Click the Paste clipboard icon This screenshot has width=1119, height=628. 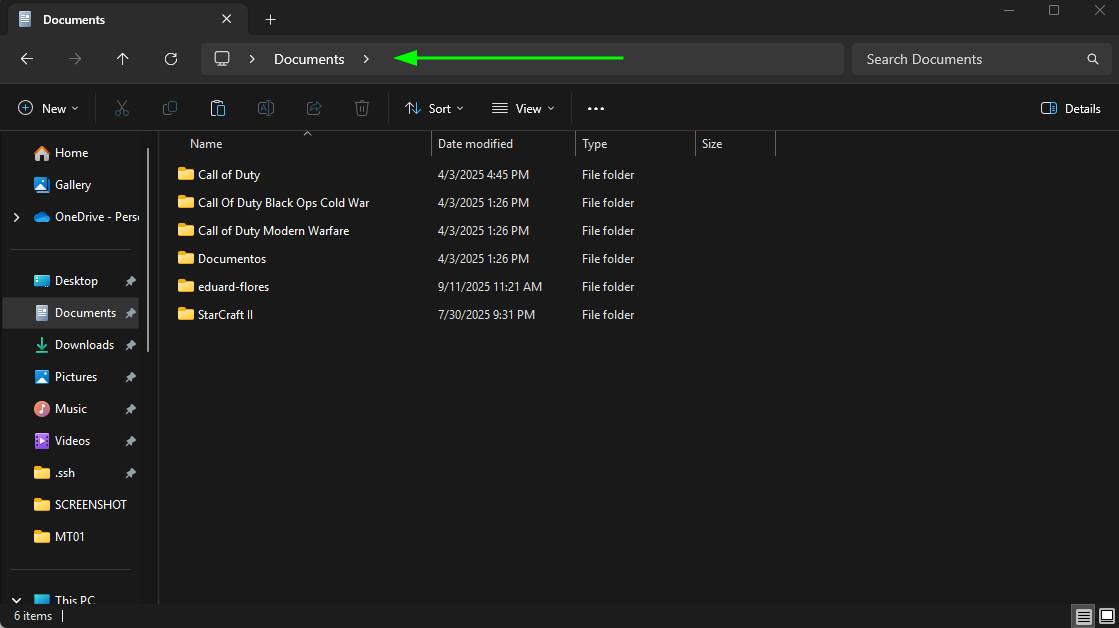(218, 108)
